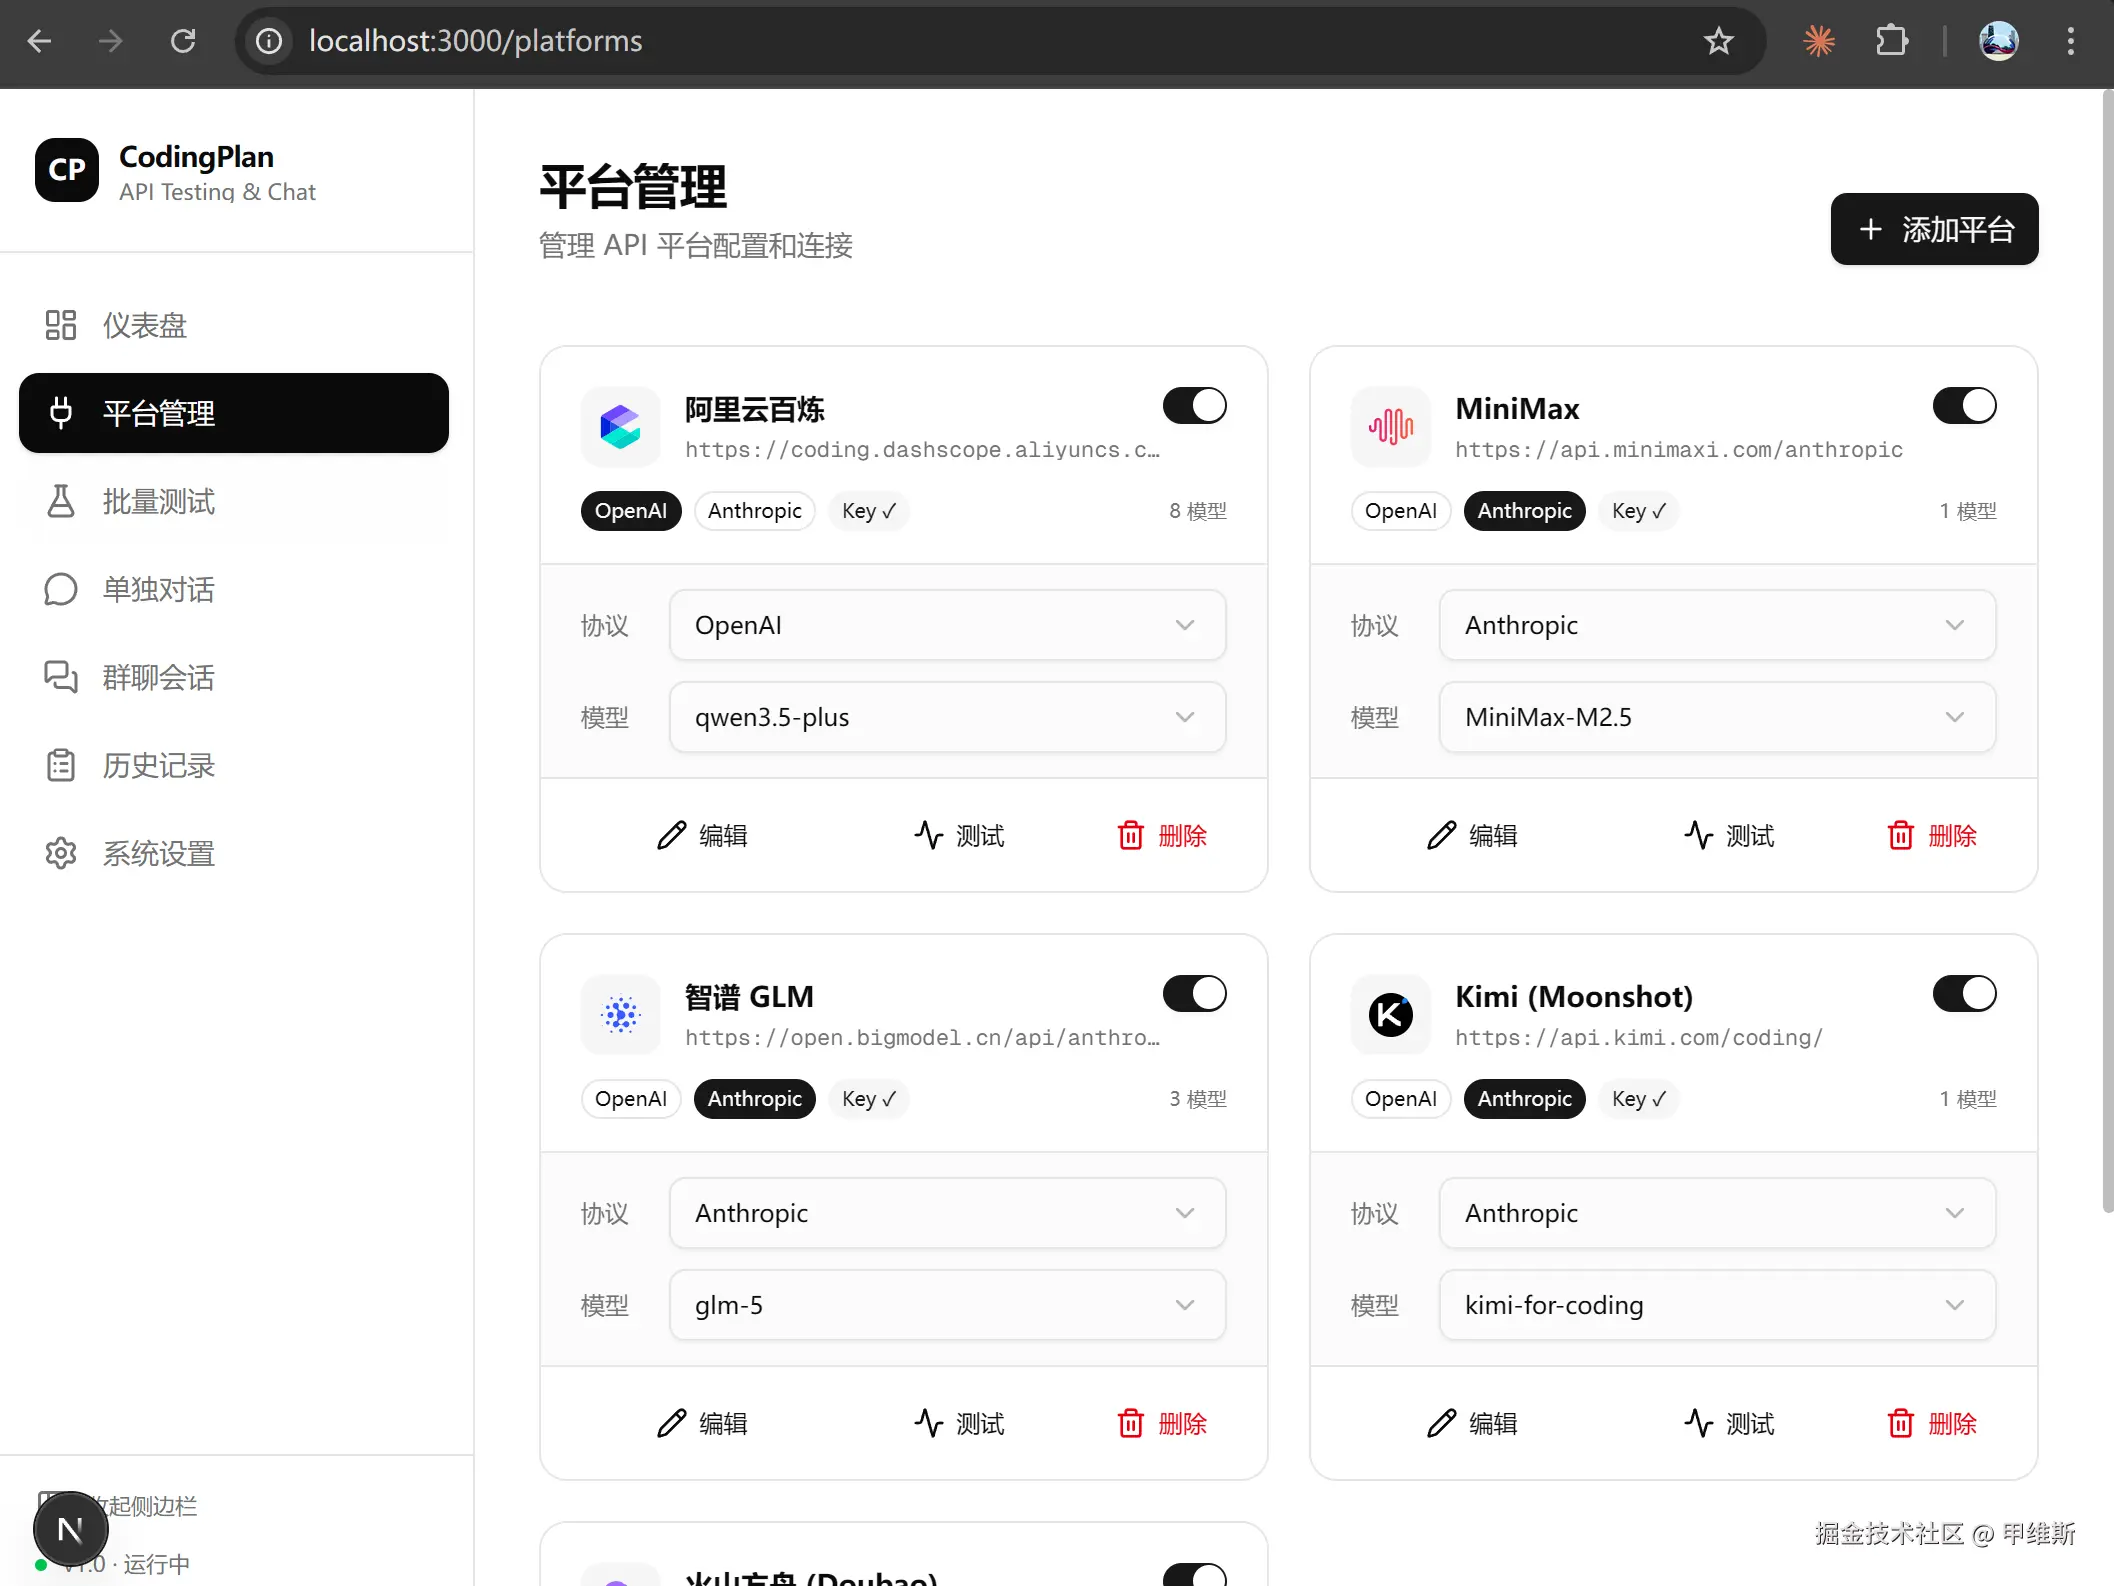
Task: Click the Kimi K logo icon
Action: pyautogui.click(x=1390, y=1015)
